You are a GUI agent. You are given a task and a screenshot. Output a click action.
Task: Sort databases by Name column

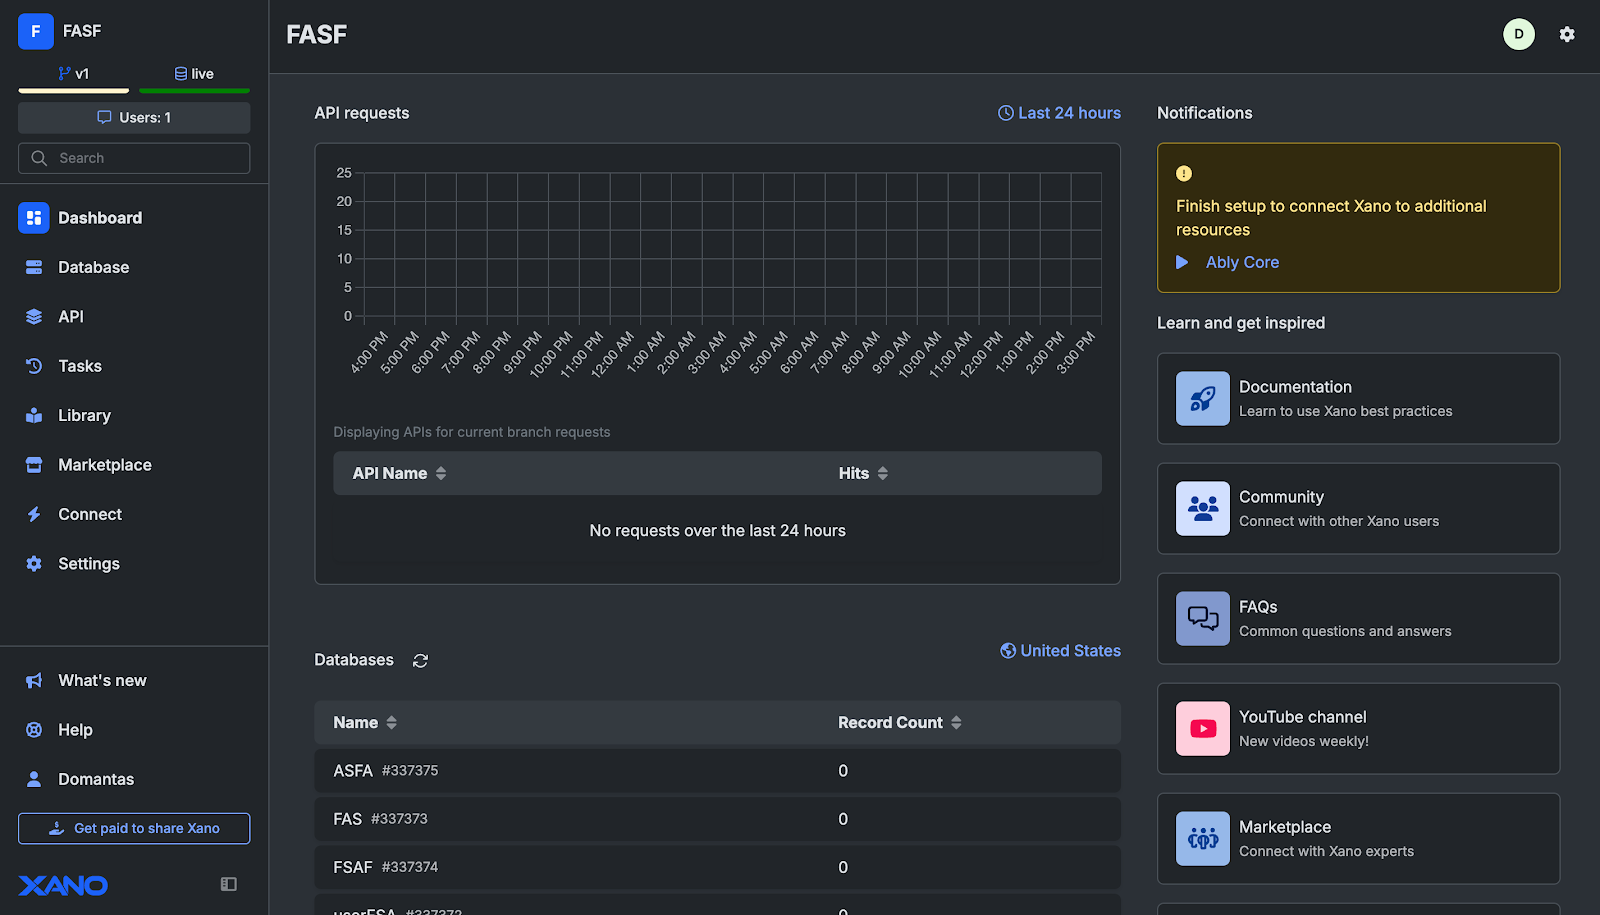pos(365,722)
